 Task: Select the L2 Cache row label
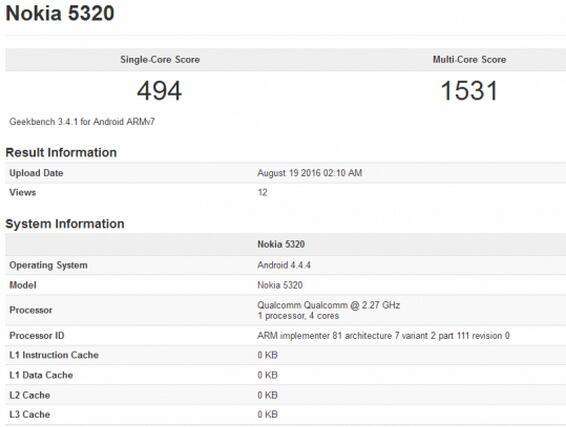(x=30, y=395)
